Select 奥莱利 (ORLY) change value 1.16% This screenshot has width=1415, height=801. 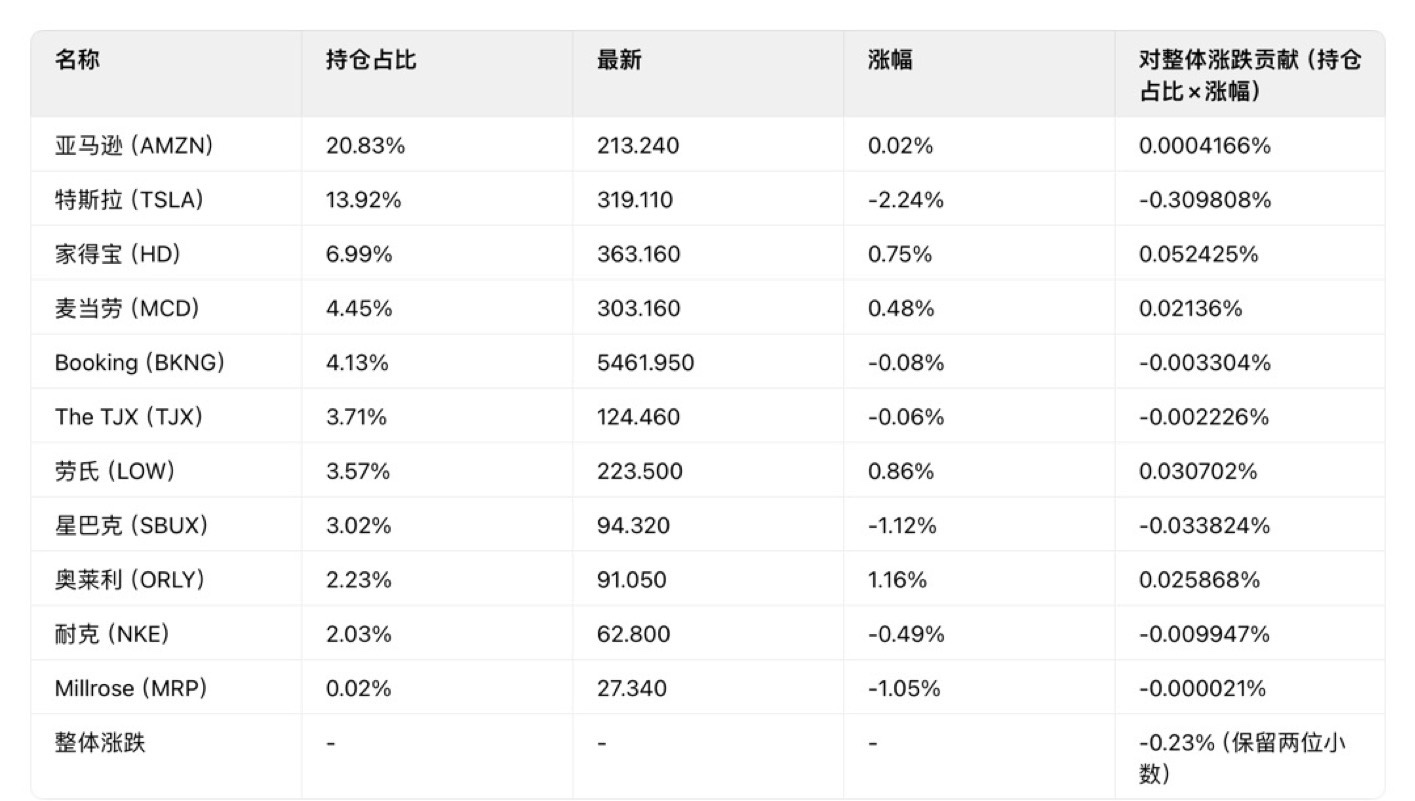coord(898,579)
